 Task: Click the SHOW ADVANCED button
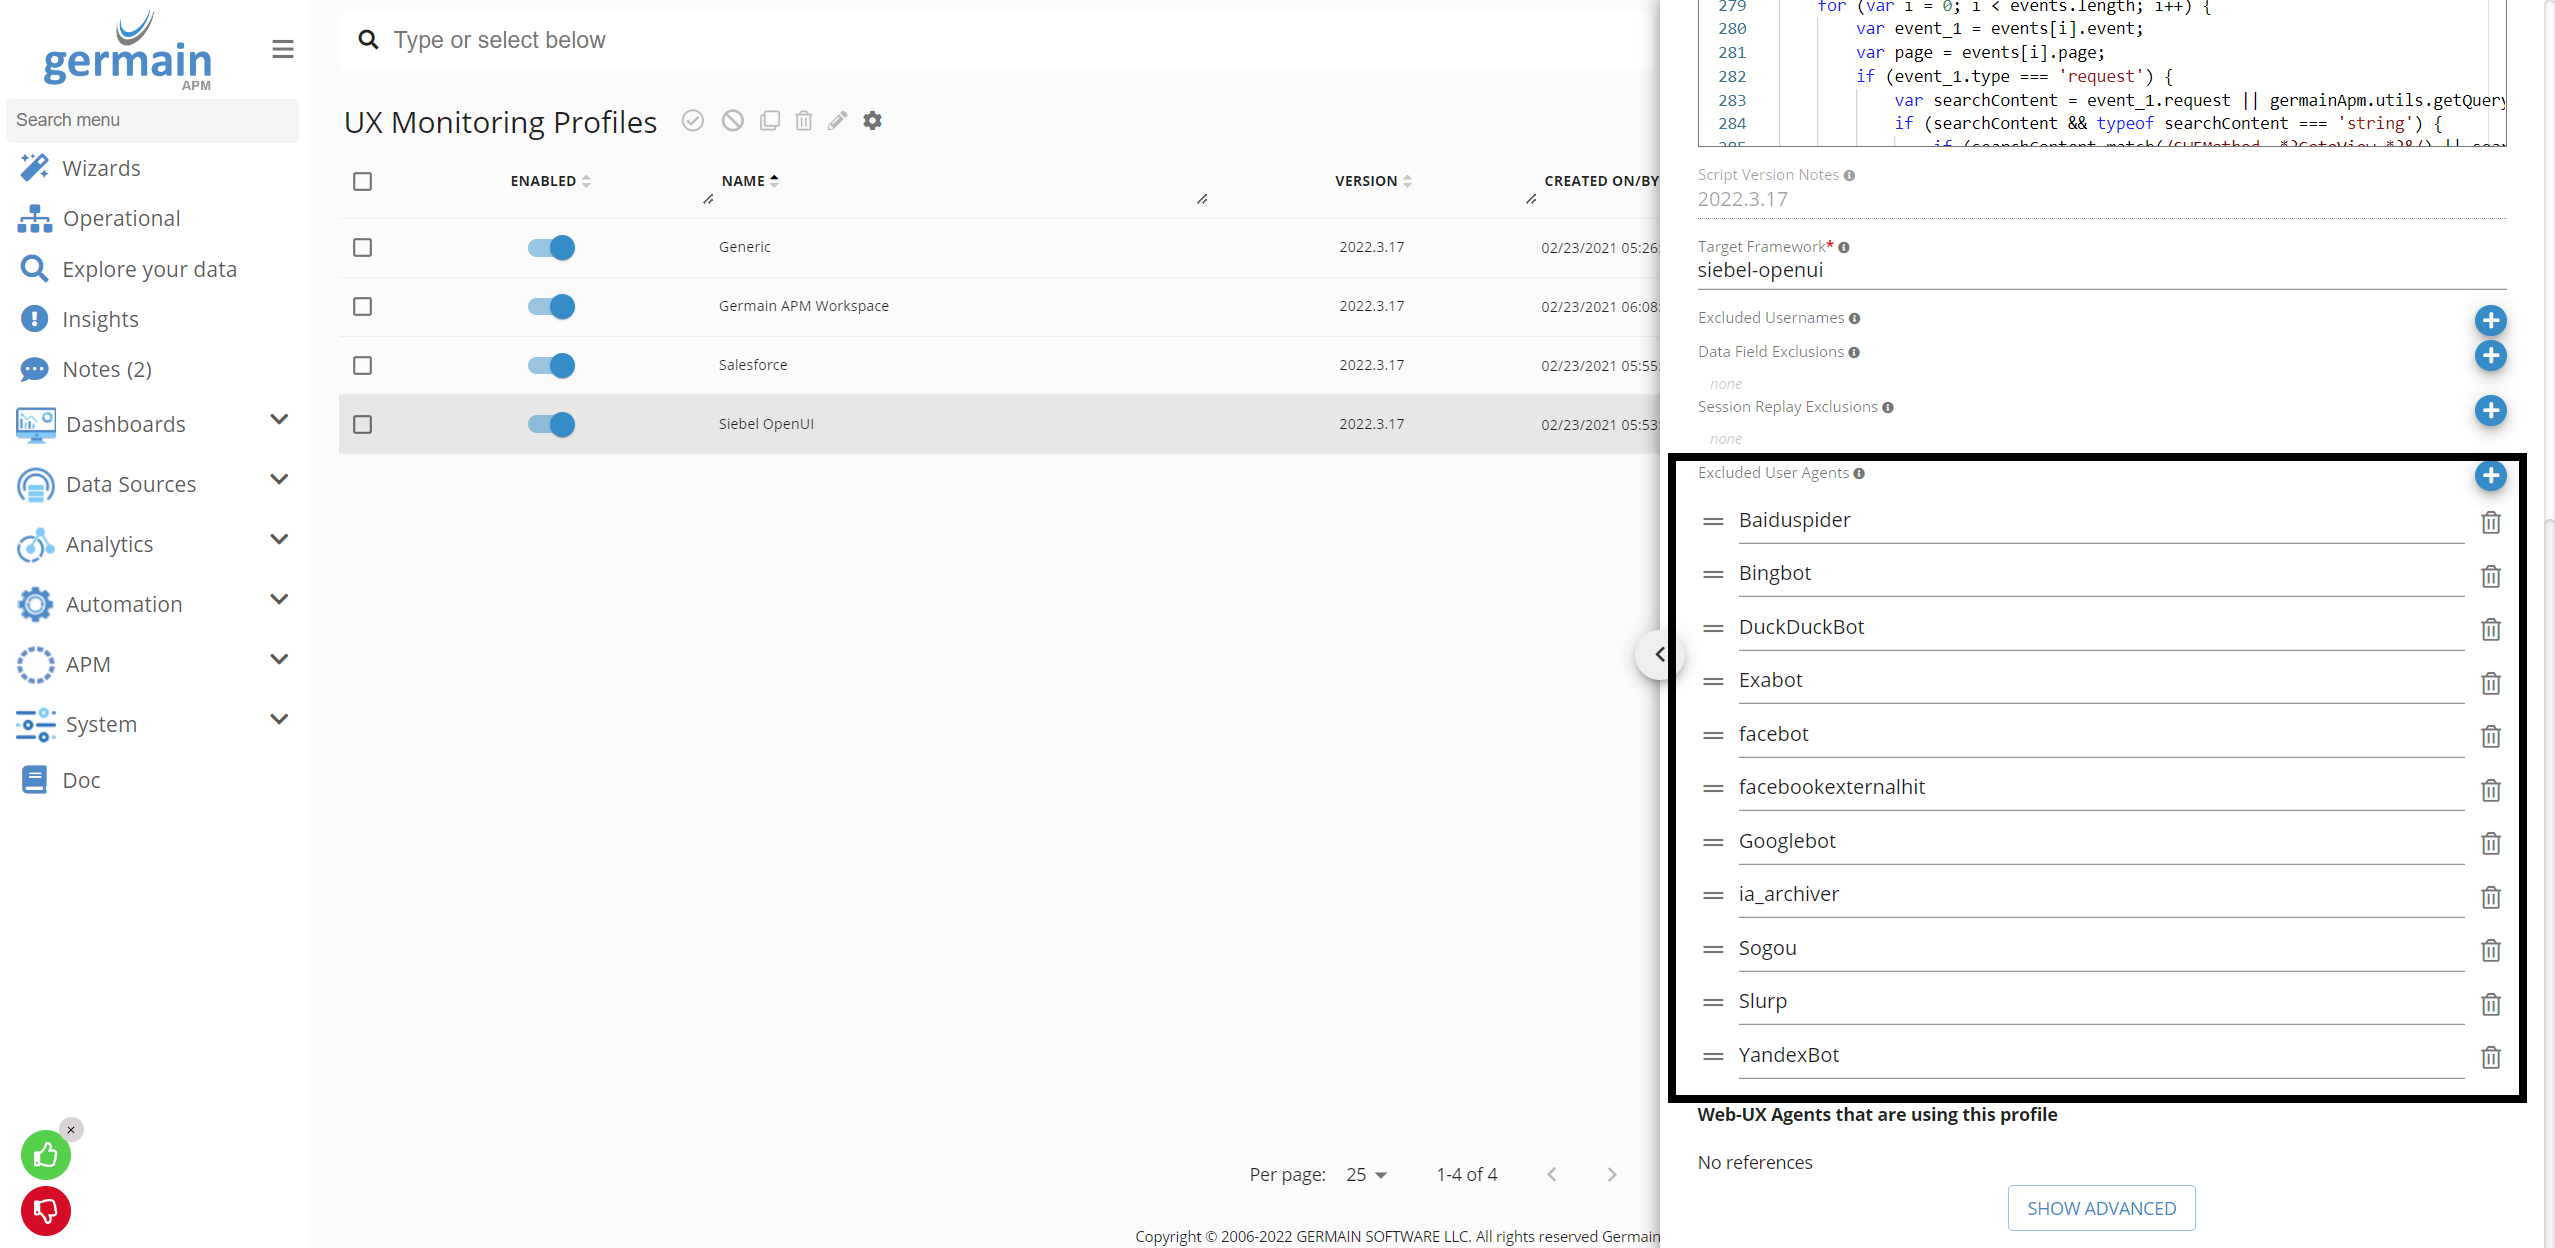pyautogui.click(x=2100, y=1208)
